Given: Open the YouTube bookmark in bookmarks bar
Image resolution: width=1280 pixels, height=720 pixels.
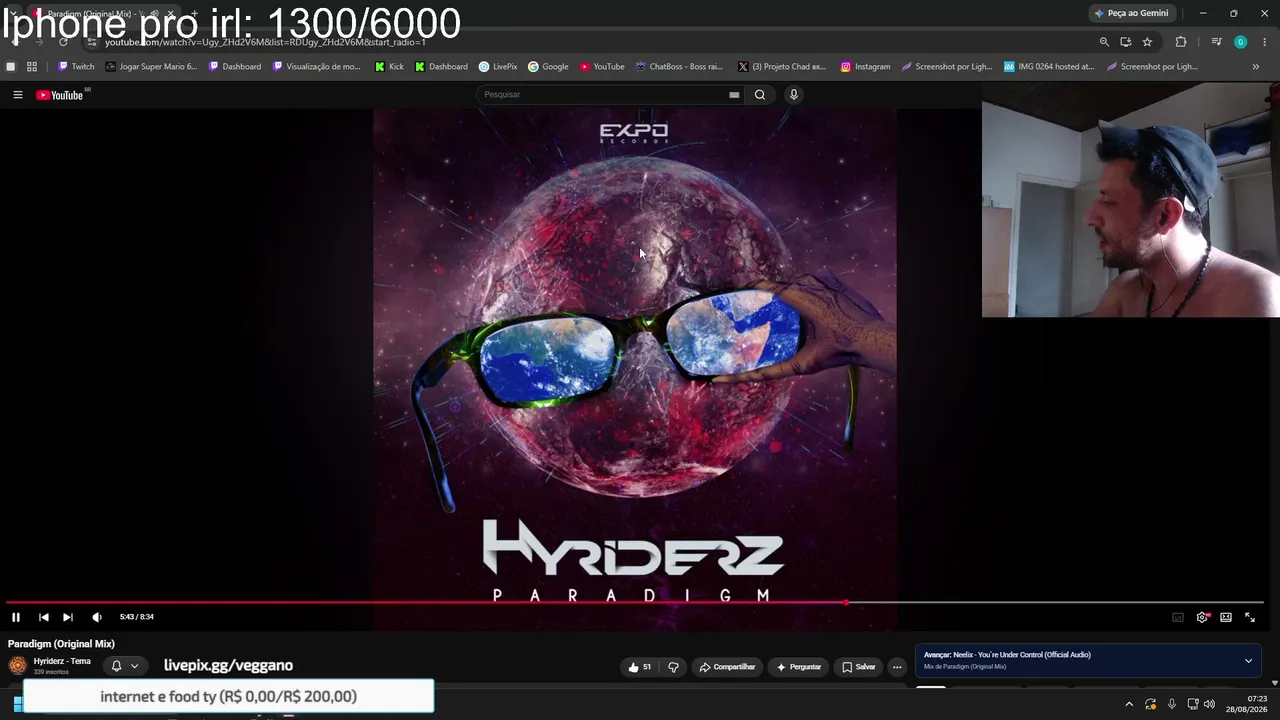Looking at the screenshot, I should click(x=602, y=67).
